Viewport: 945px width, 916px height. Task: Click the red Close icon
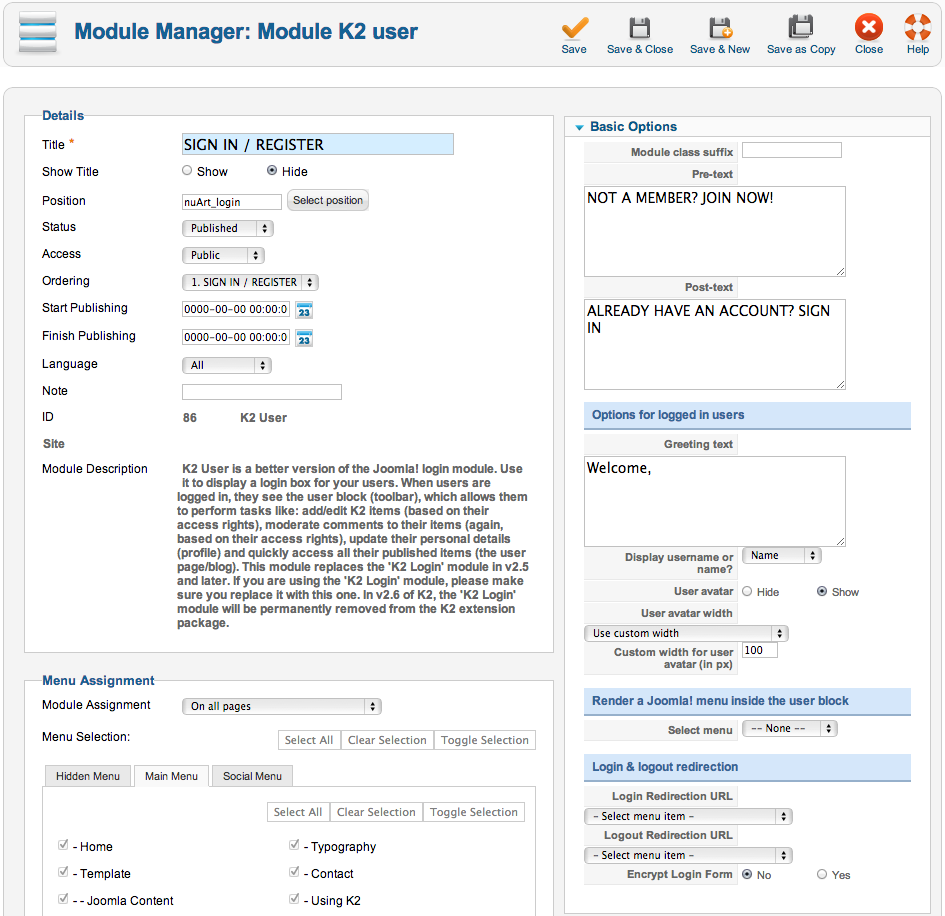point(868,27)
